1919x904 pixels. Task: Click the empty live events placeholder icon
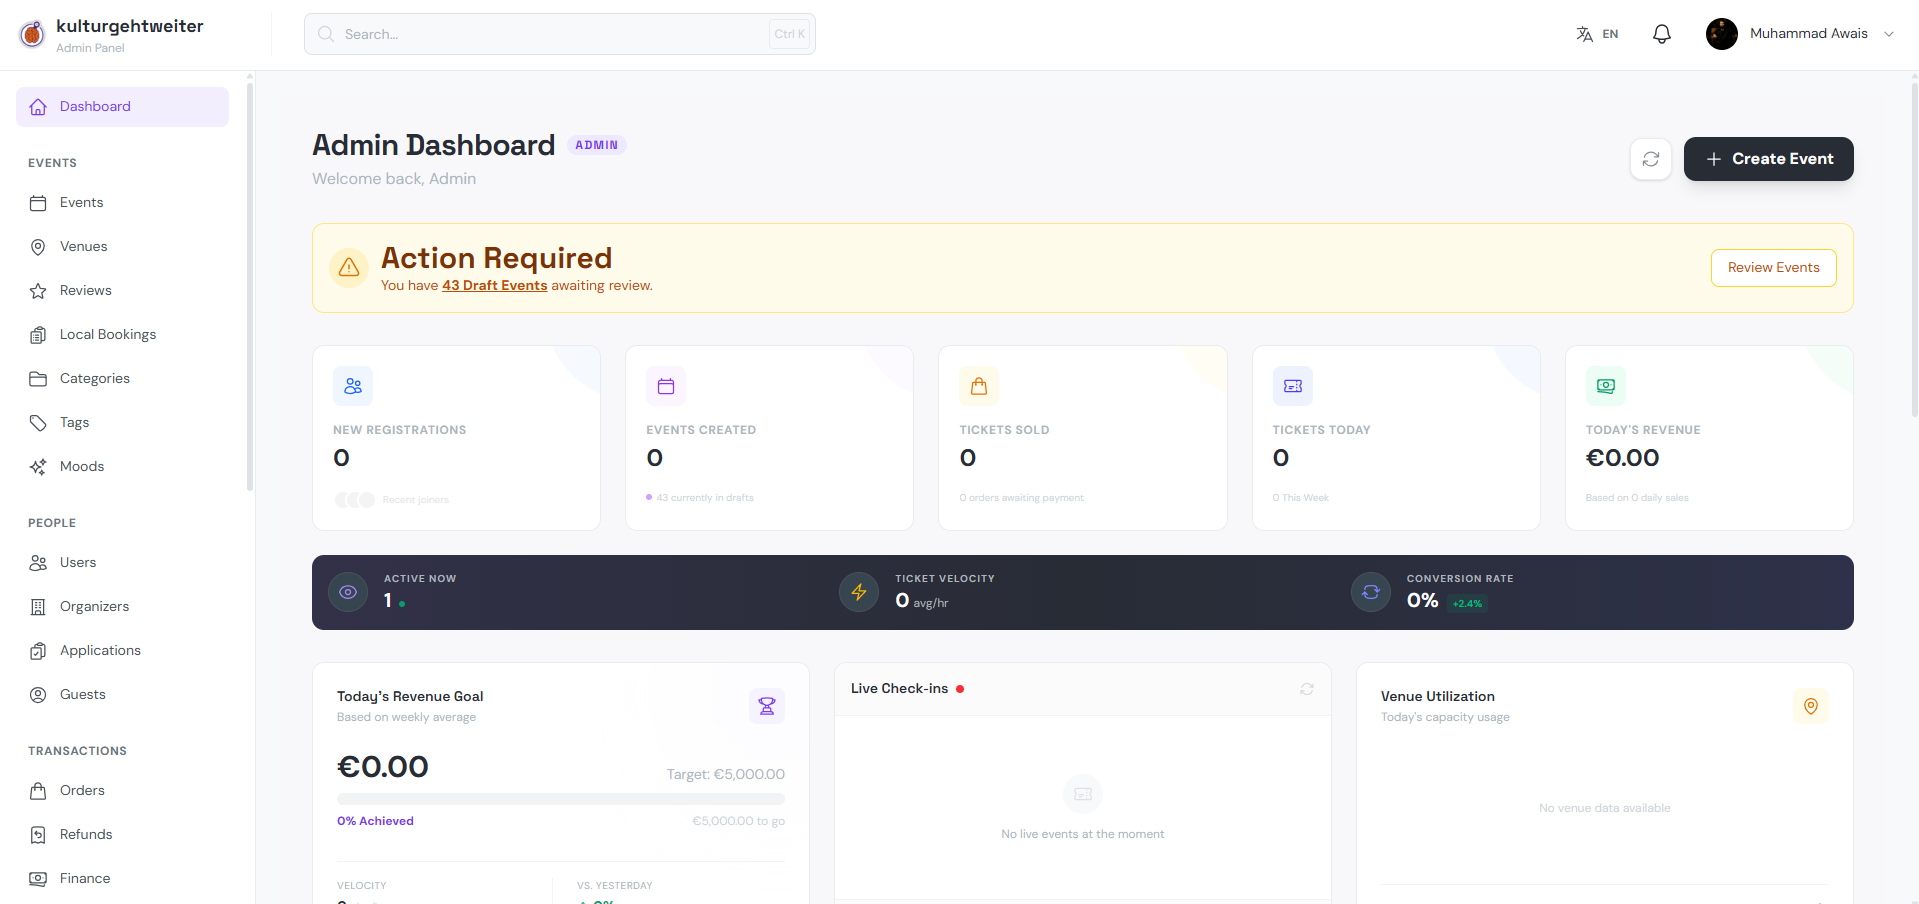click(x=1082, y=794)
